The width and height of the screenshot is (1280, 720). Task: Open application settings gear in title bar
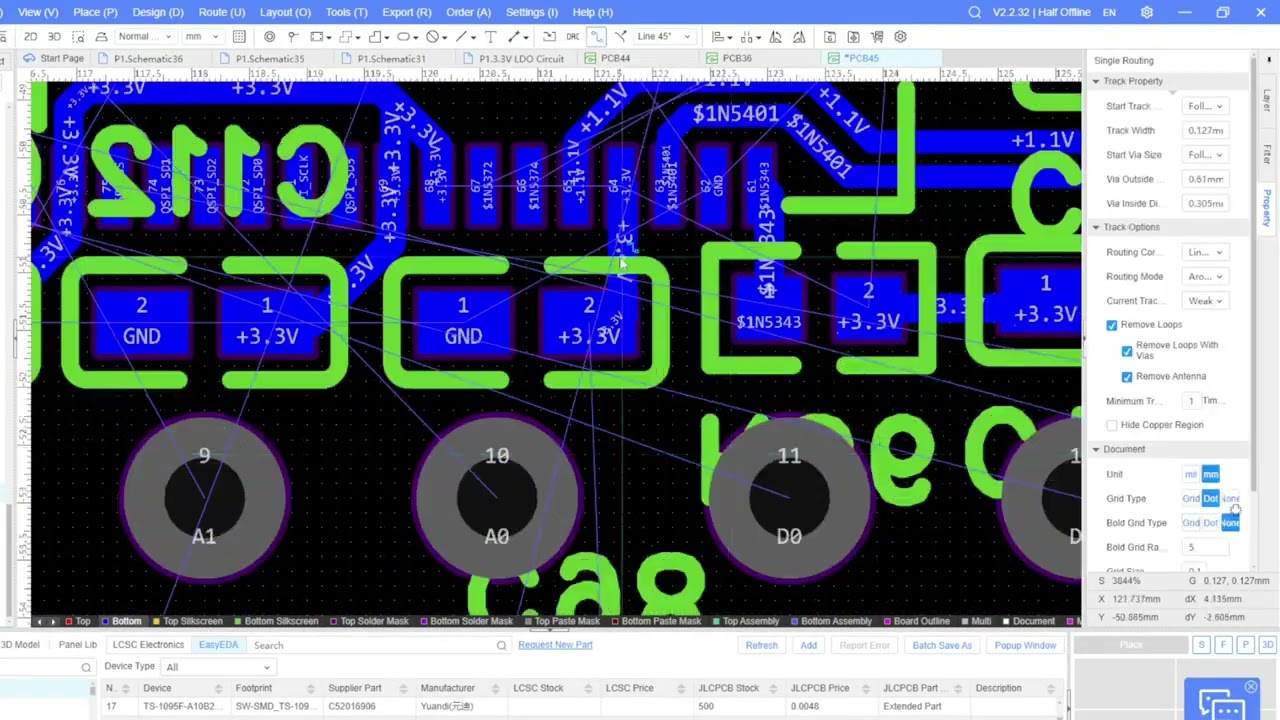coord(1147,12)
